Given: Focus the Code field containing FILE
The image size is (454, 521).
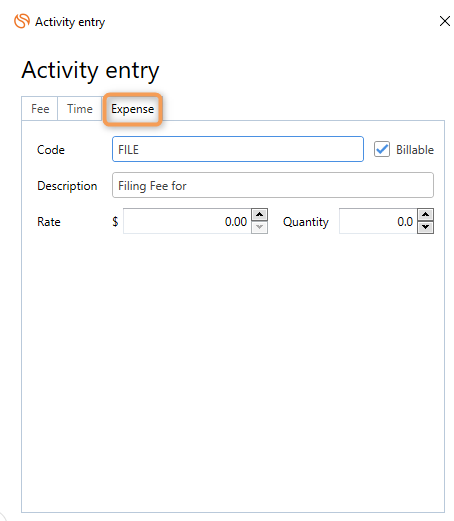Looking at the screenshot, I should pos(238,149).
